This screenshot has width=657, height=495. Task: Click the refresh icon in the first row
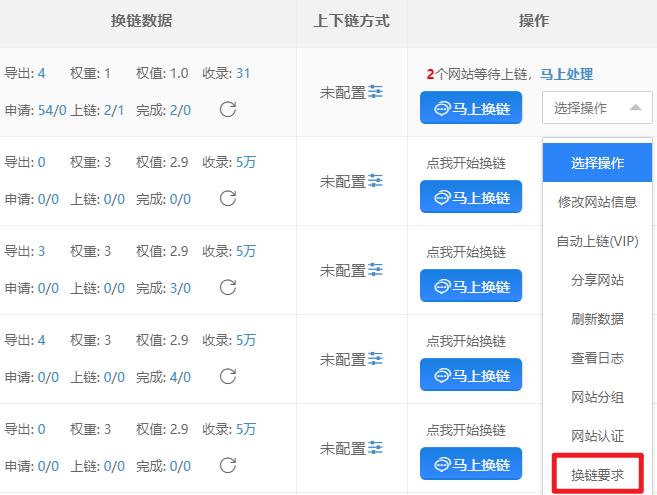(228, 109)
